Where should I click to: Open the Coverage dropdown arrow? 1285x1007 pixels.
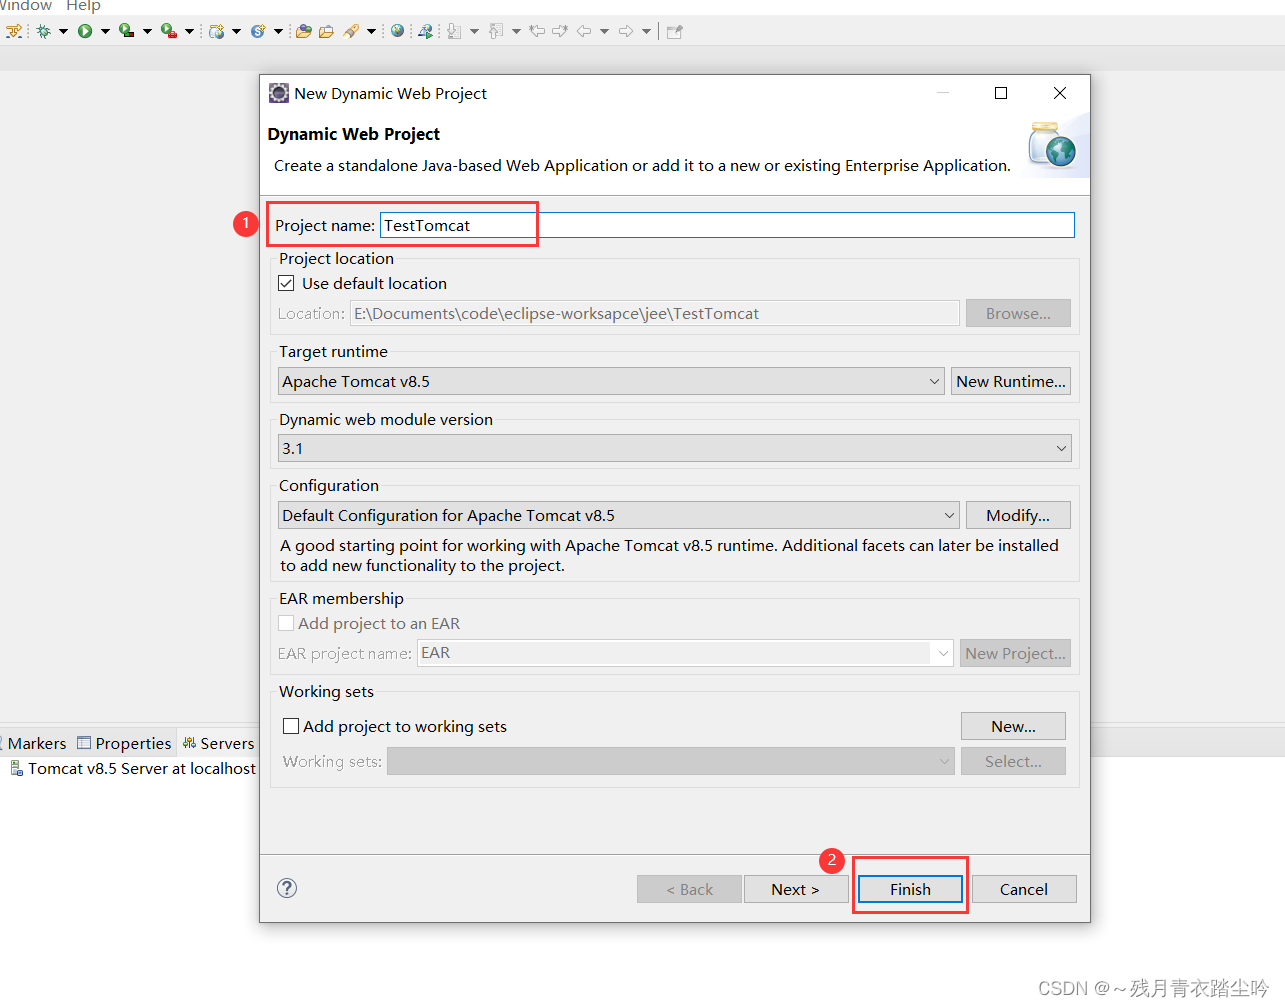click(x=147, y=31)
